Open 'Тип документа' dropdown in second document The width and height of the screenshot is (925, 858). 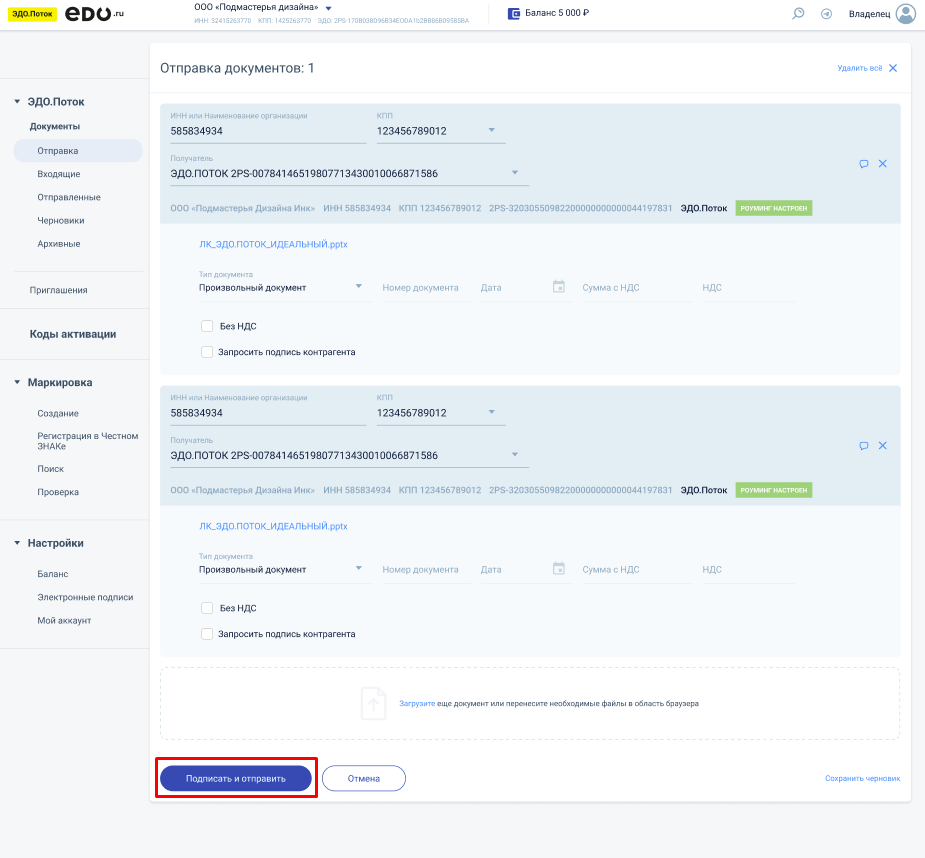coord(359,569)
